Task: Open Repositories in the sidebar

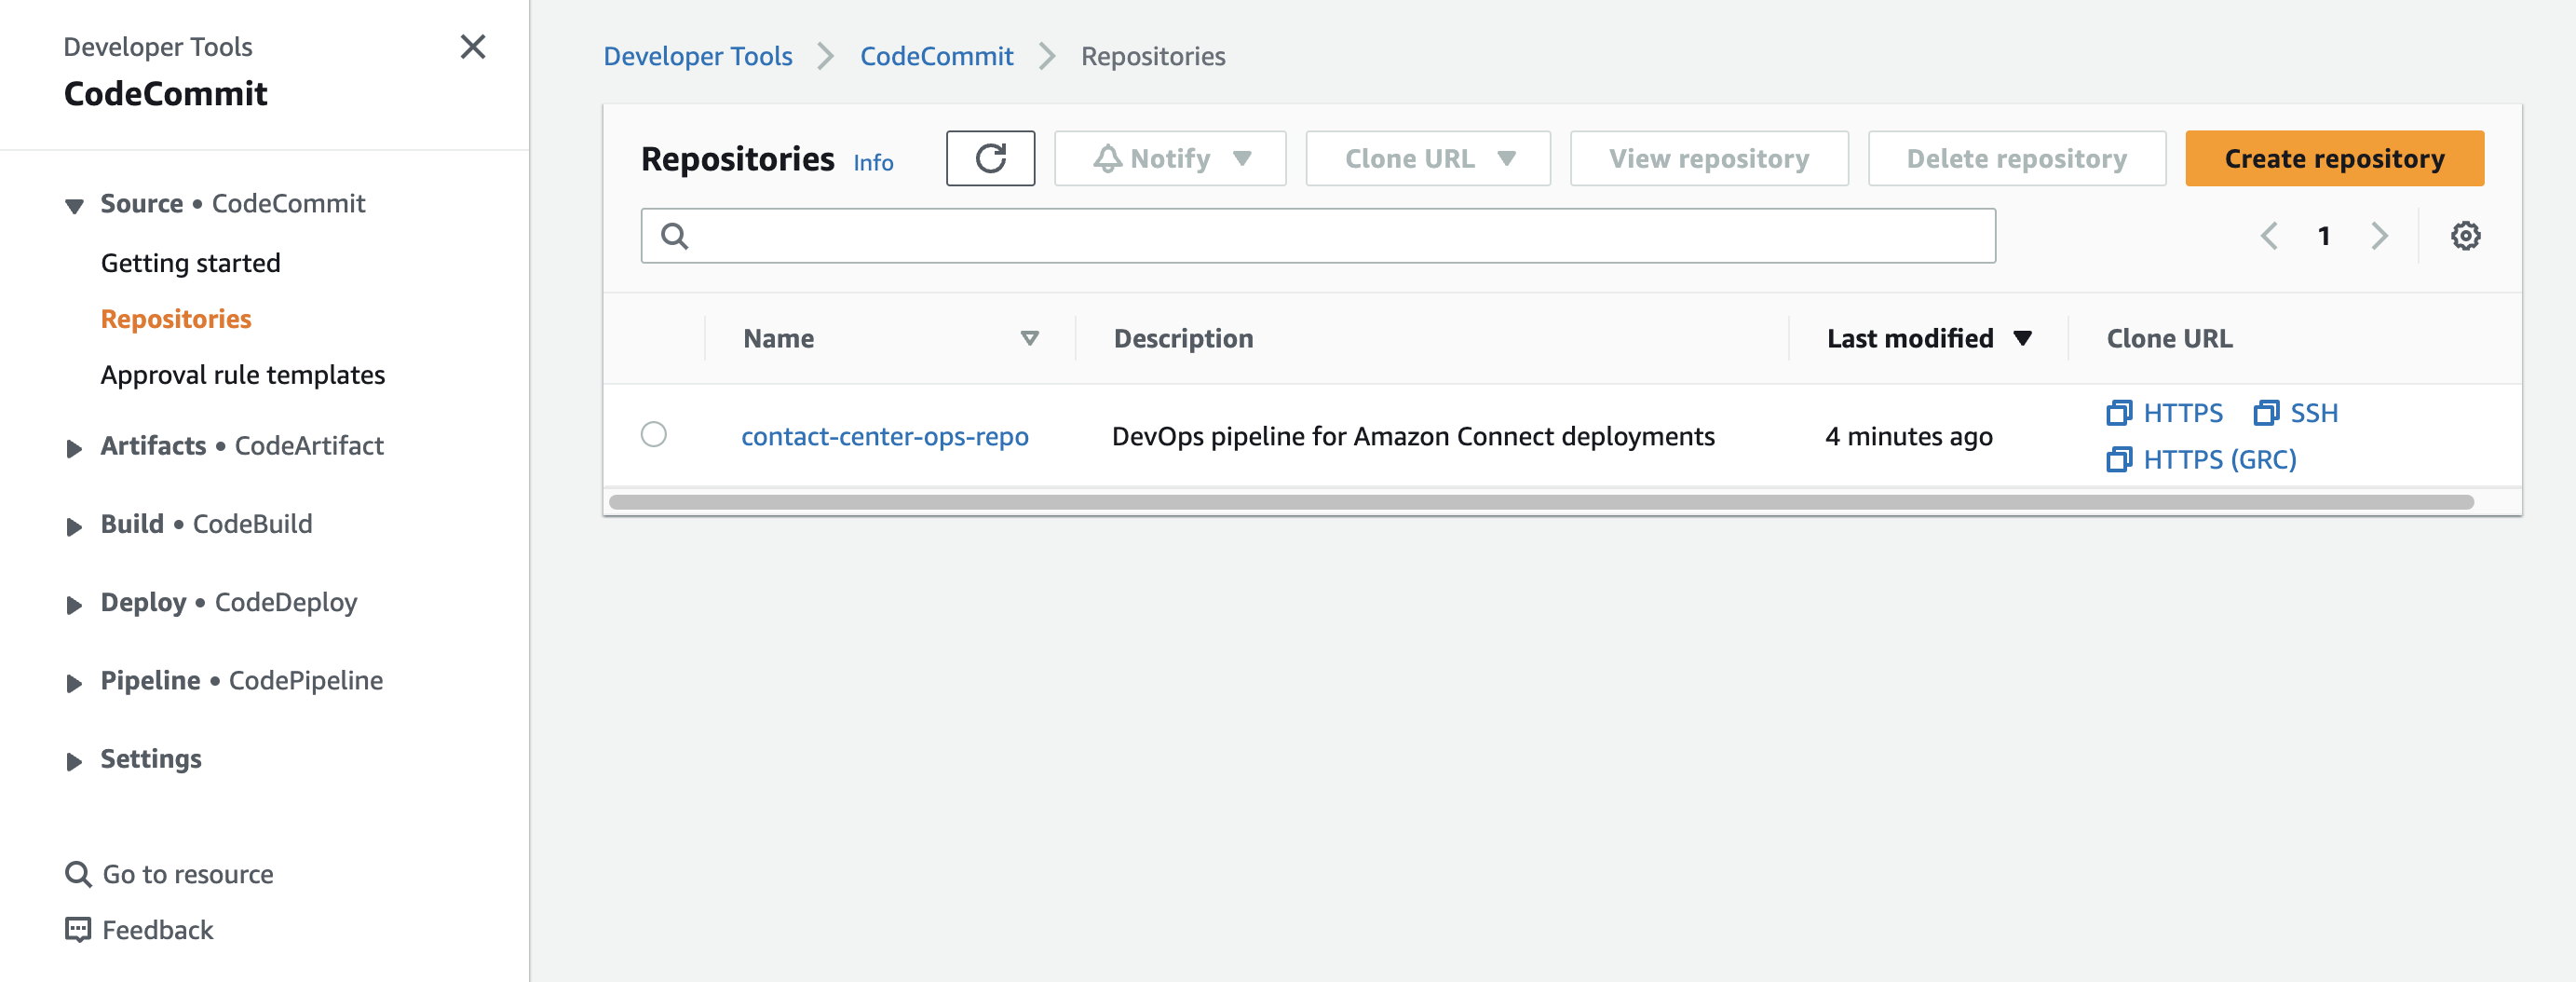Action: tap(176, 319)
